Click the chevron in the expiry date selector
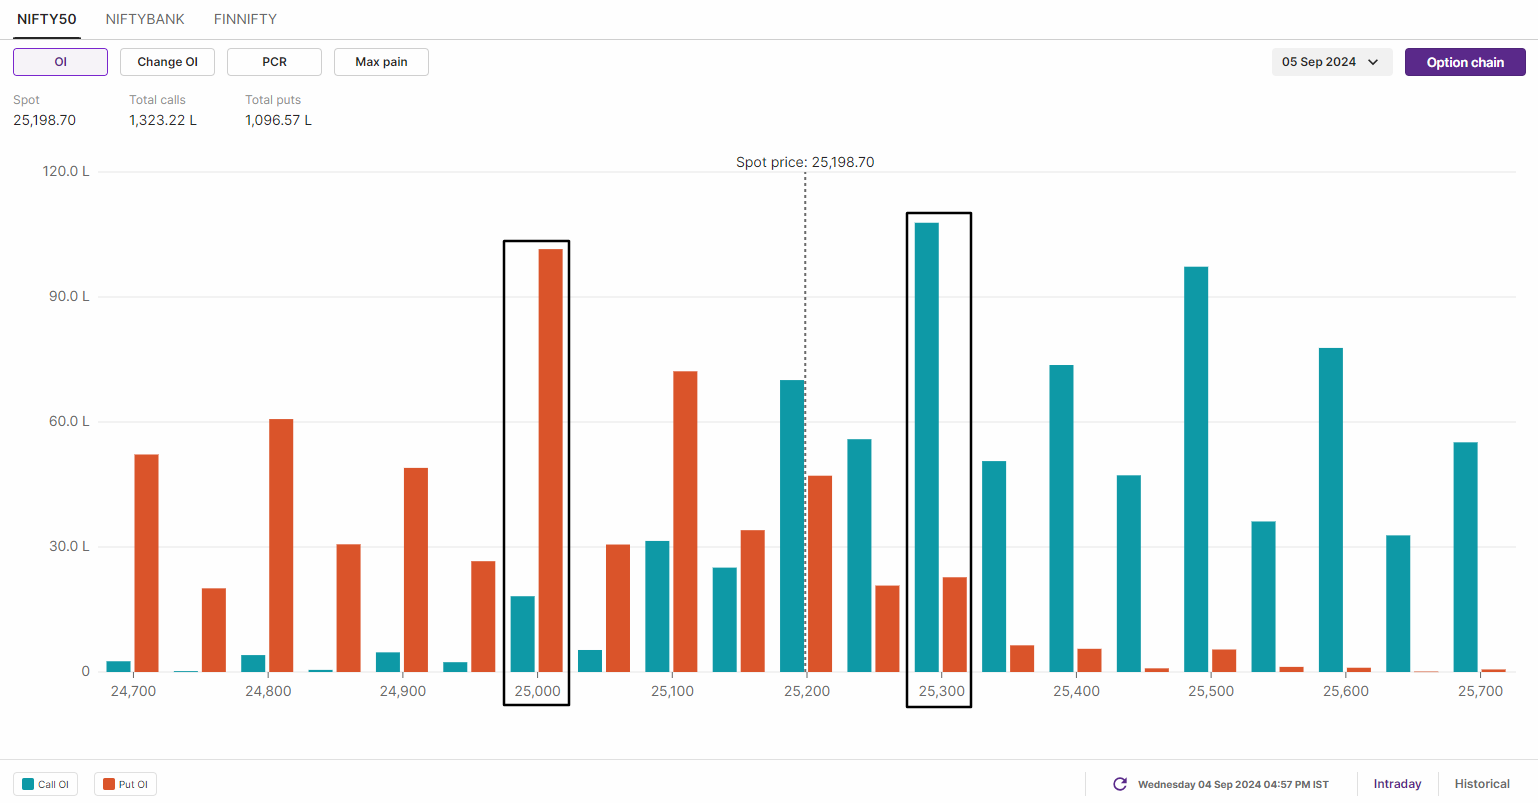This screenshot has width=1538, height=803. point(1373,62)
